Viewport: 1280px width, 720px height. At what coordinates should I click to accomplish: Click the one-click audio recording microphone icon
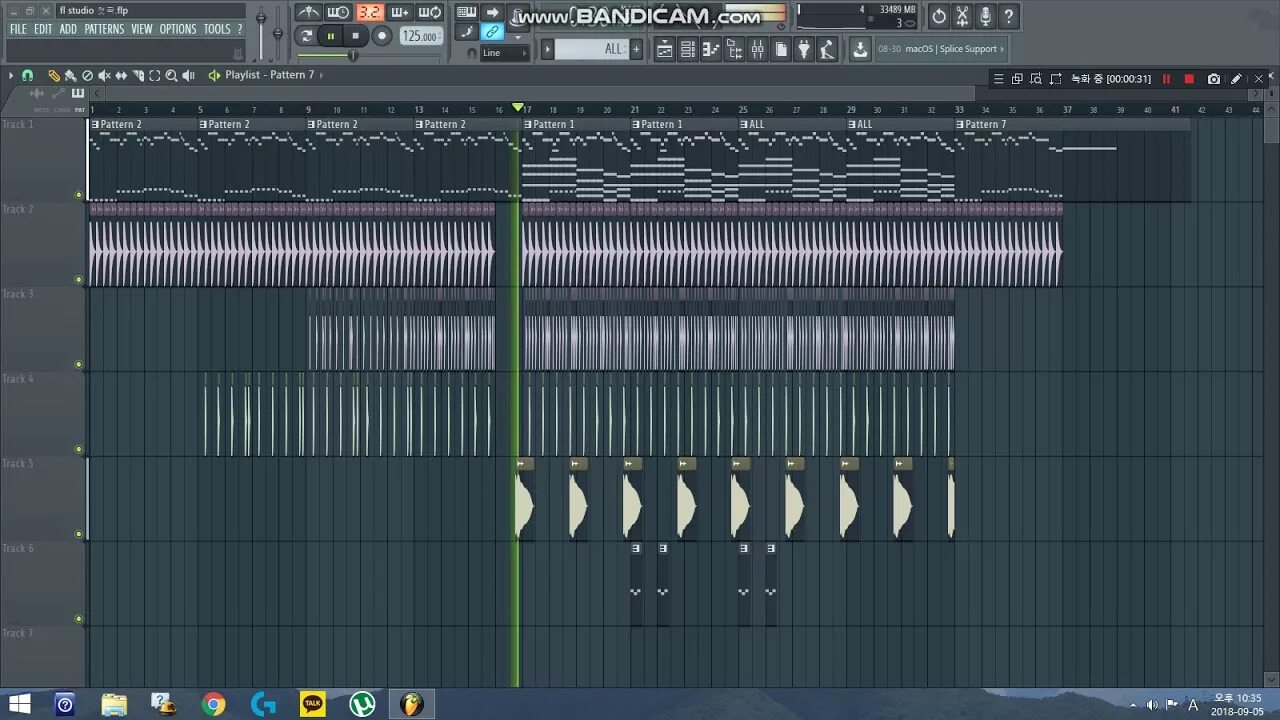985,16
